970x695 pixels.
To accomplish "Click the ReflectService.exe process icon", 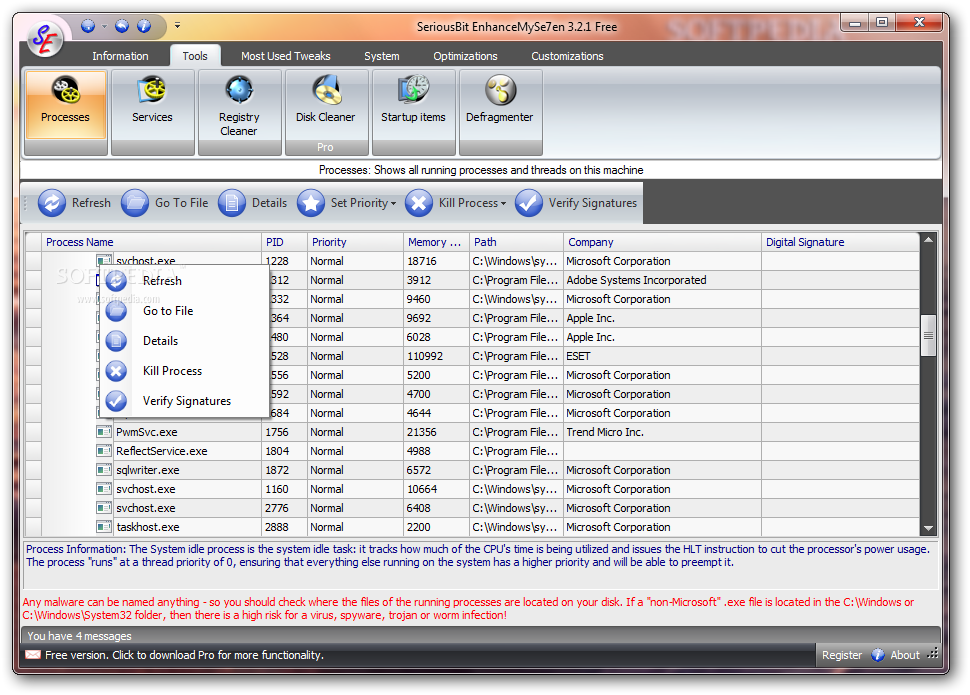I will coord(104,451).
